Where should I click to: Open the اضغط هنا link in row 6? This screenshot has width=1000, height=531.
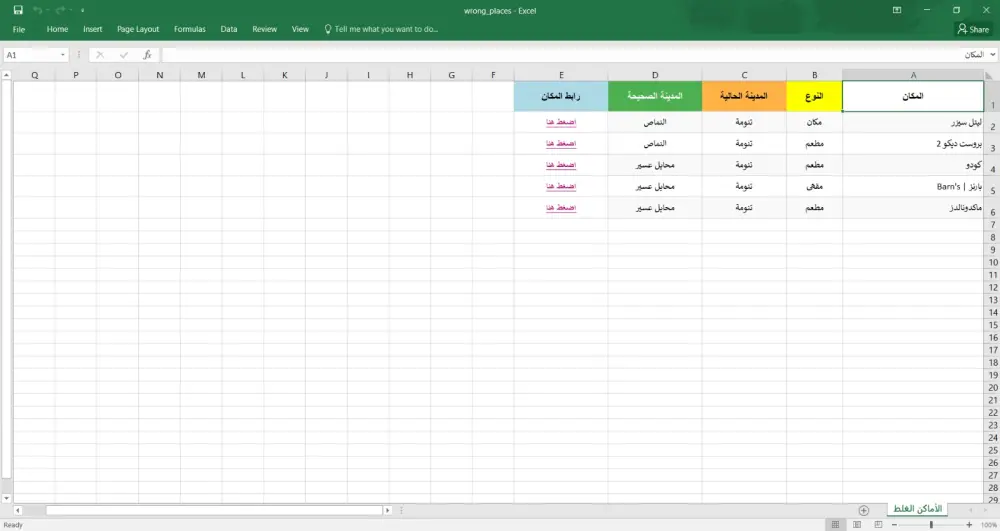pyautogui.click(x=561, y=208)
